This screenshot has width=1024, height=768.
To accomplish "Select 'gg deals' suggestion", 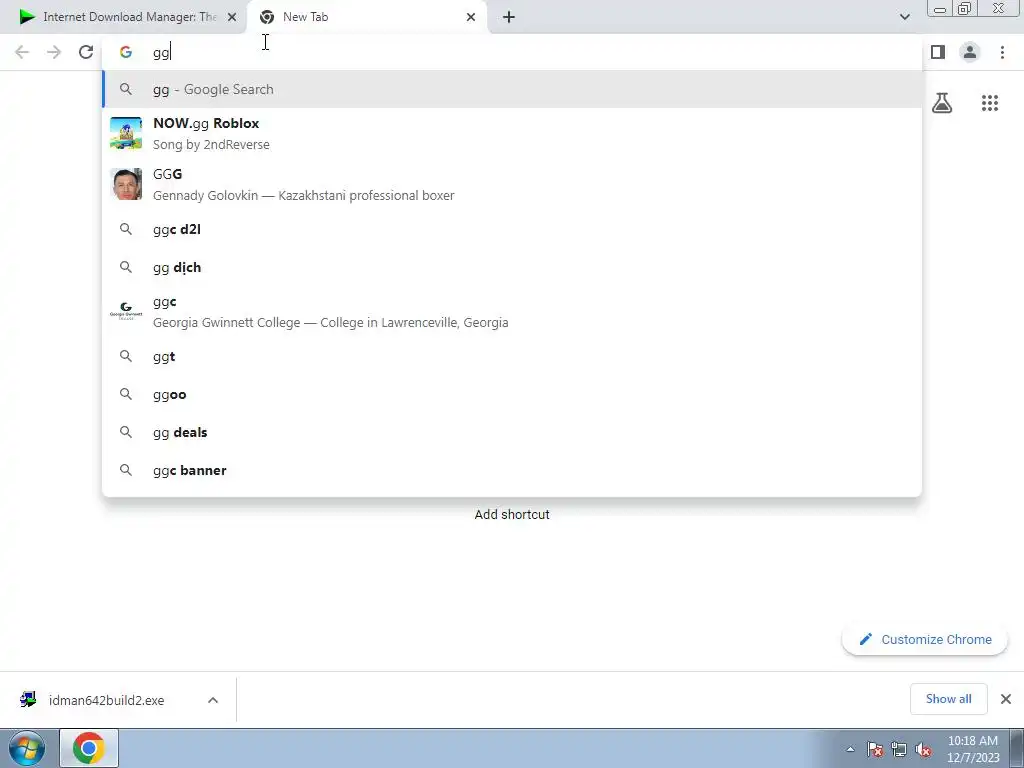I will (512, 432).
